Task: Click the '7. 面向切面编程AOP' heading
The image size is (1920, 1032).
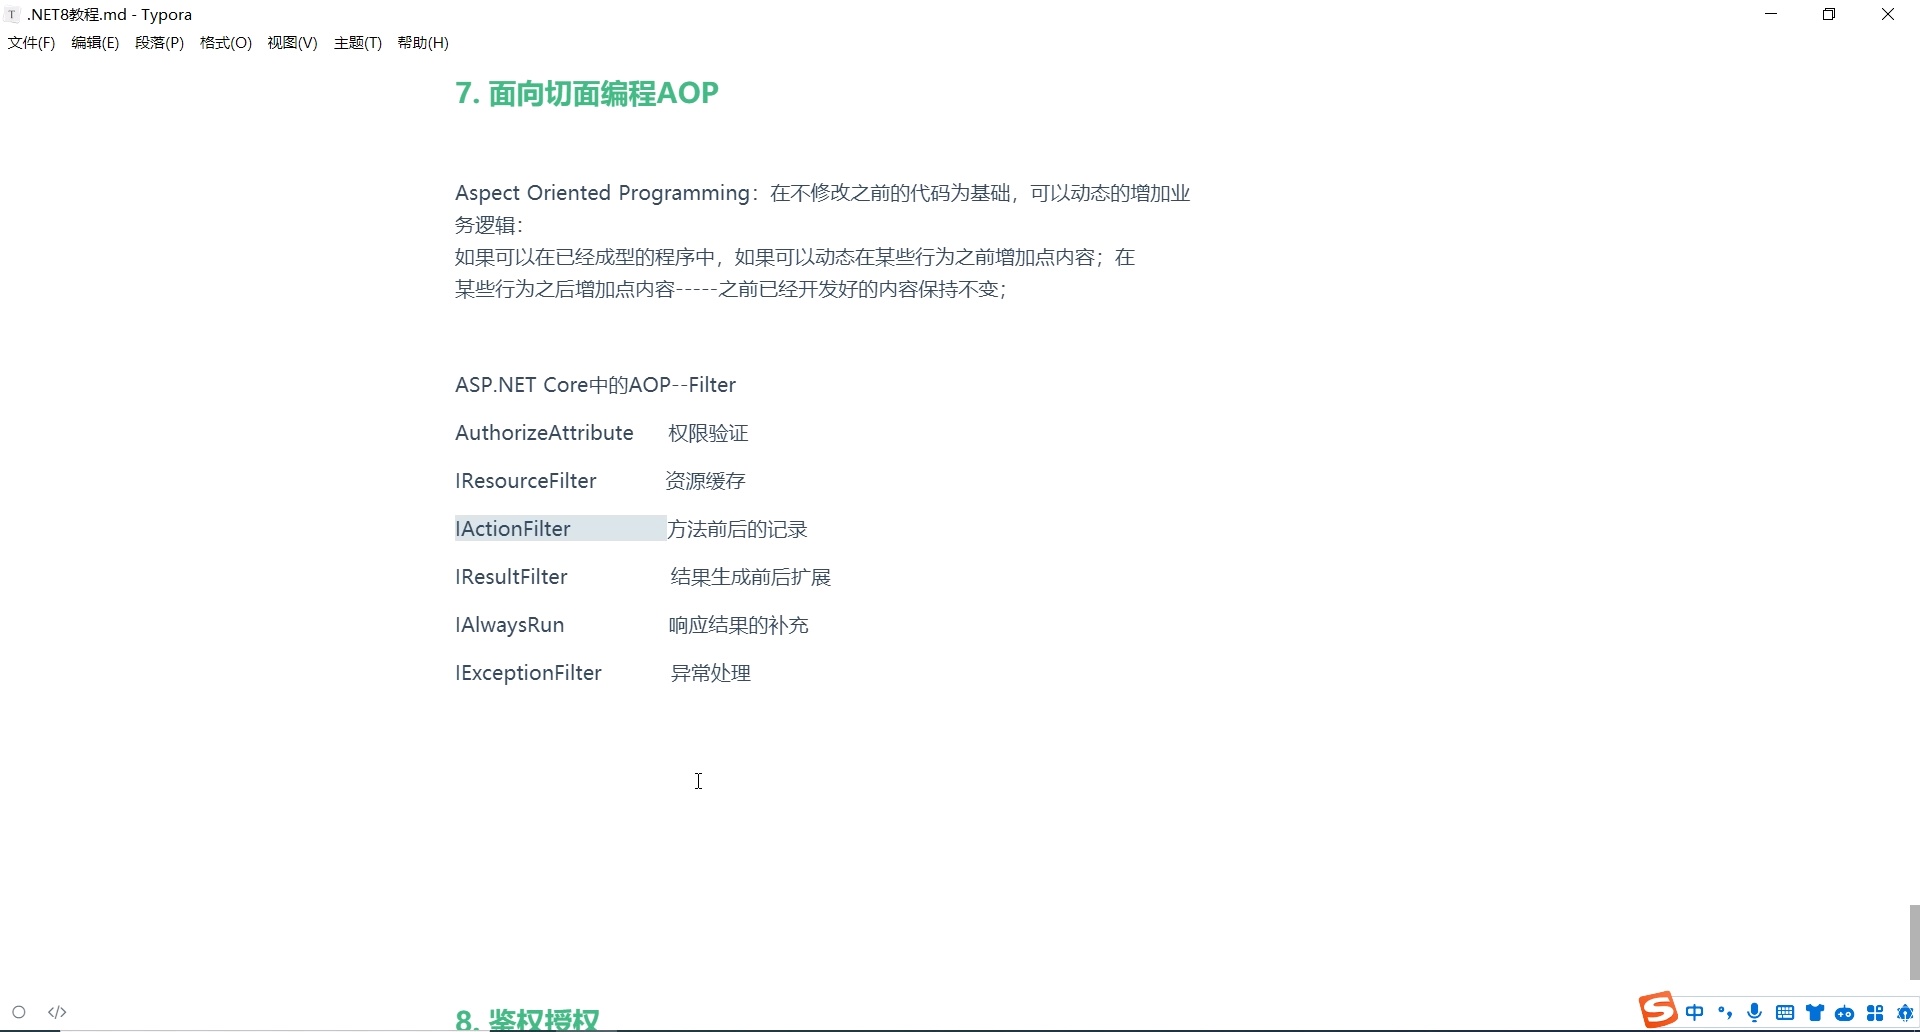Action: click(587, 93)
